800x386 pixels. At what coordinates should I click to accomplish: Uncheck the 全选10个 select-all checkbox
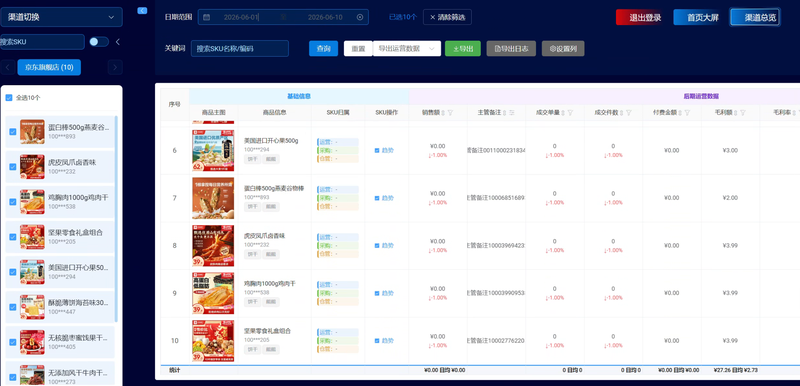(x=9, y=97)
